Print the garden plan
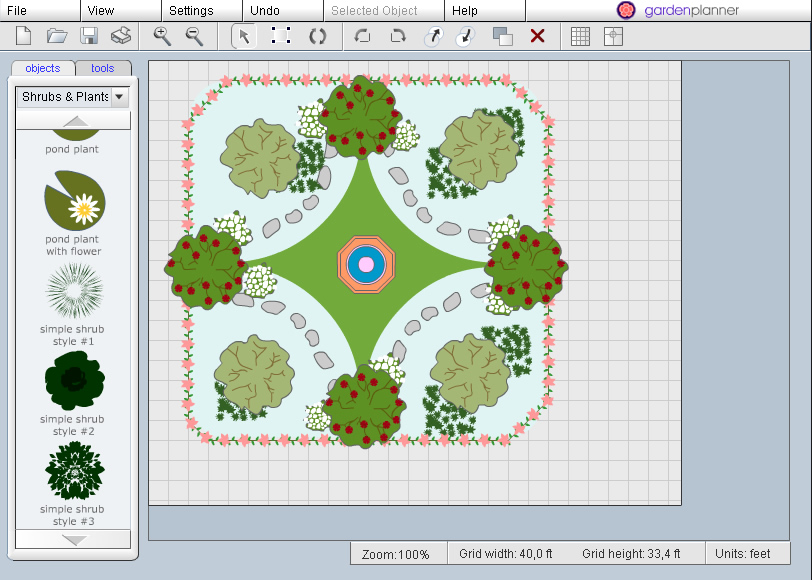This screenshot has height=580, width=812. point(120,36)
